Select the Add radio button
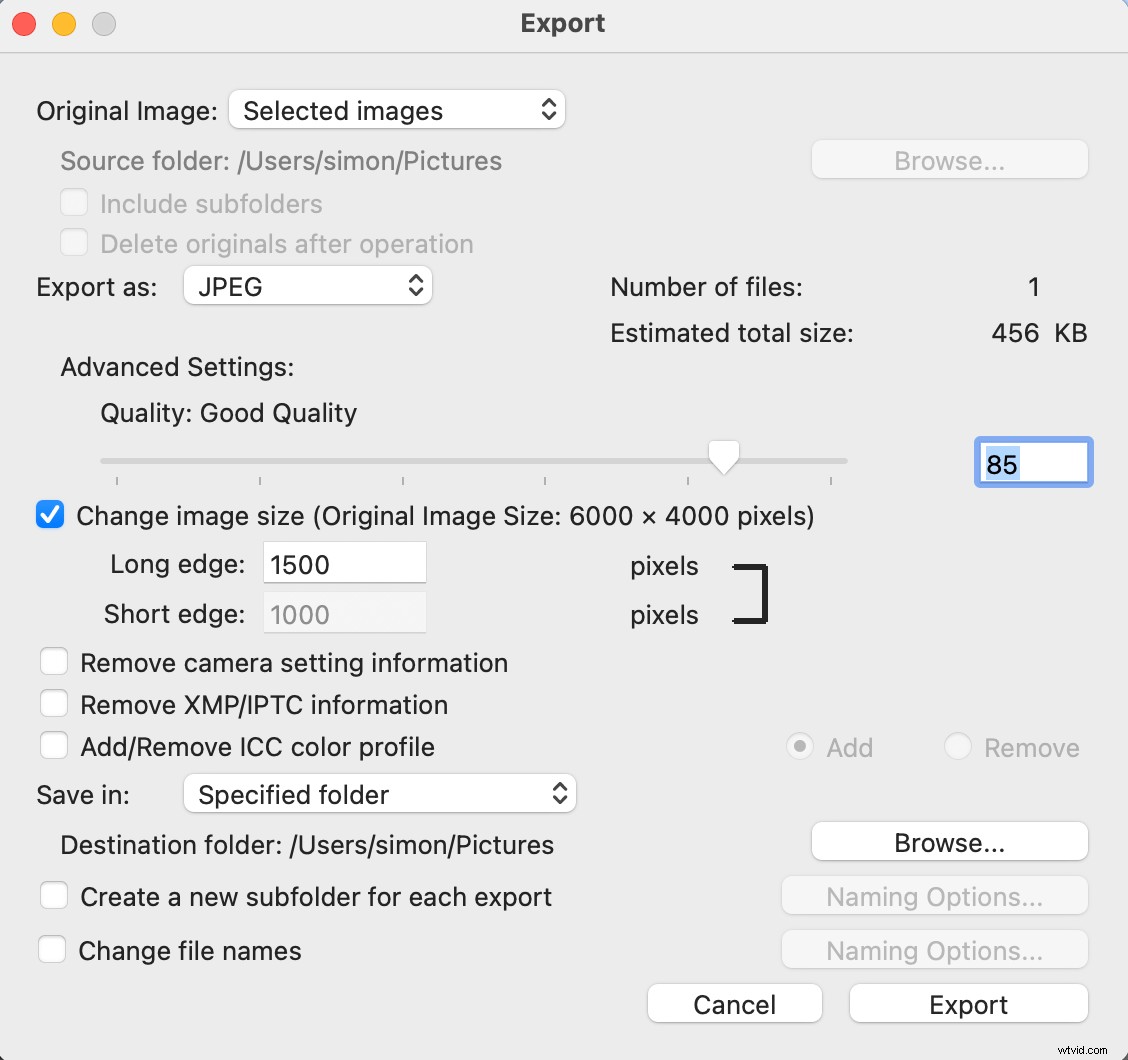The image size is (1128, 1060). pyautogui.click(x=800, y=746)
